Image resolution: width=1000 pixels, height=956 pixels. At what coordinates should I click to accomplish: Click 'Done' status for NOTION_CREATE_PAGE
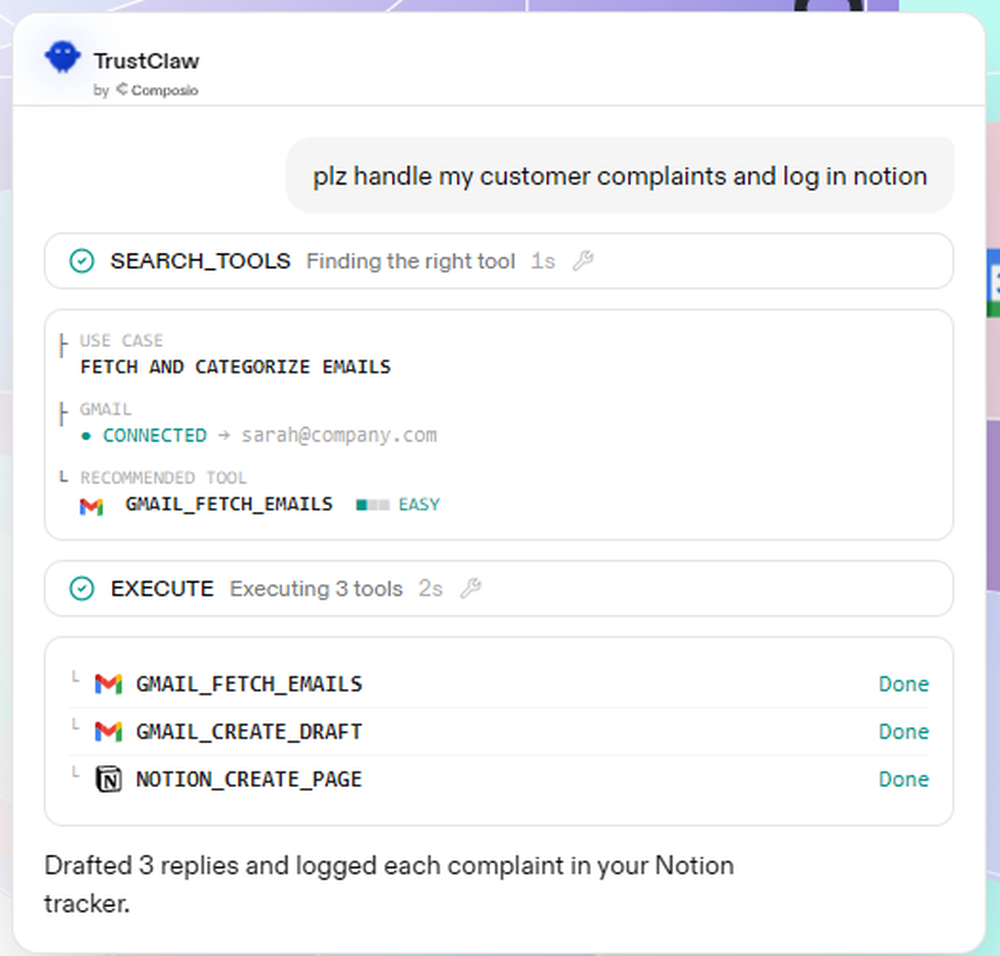point(904,779)
